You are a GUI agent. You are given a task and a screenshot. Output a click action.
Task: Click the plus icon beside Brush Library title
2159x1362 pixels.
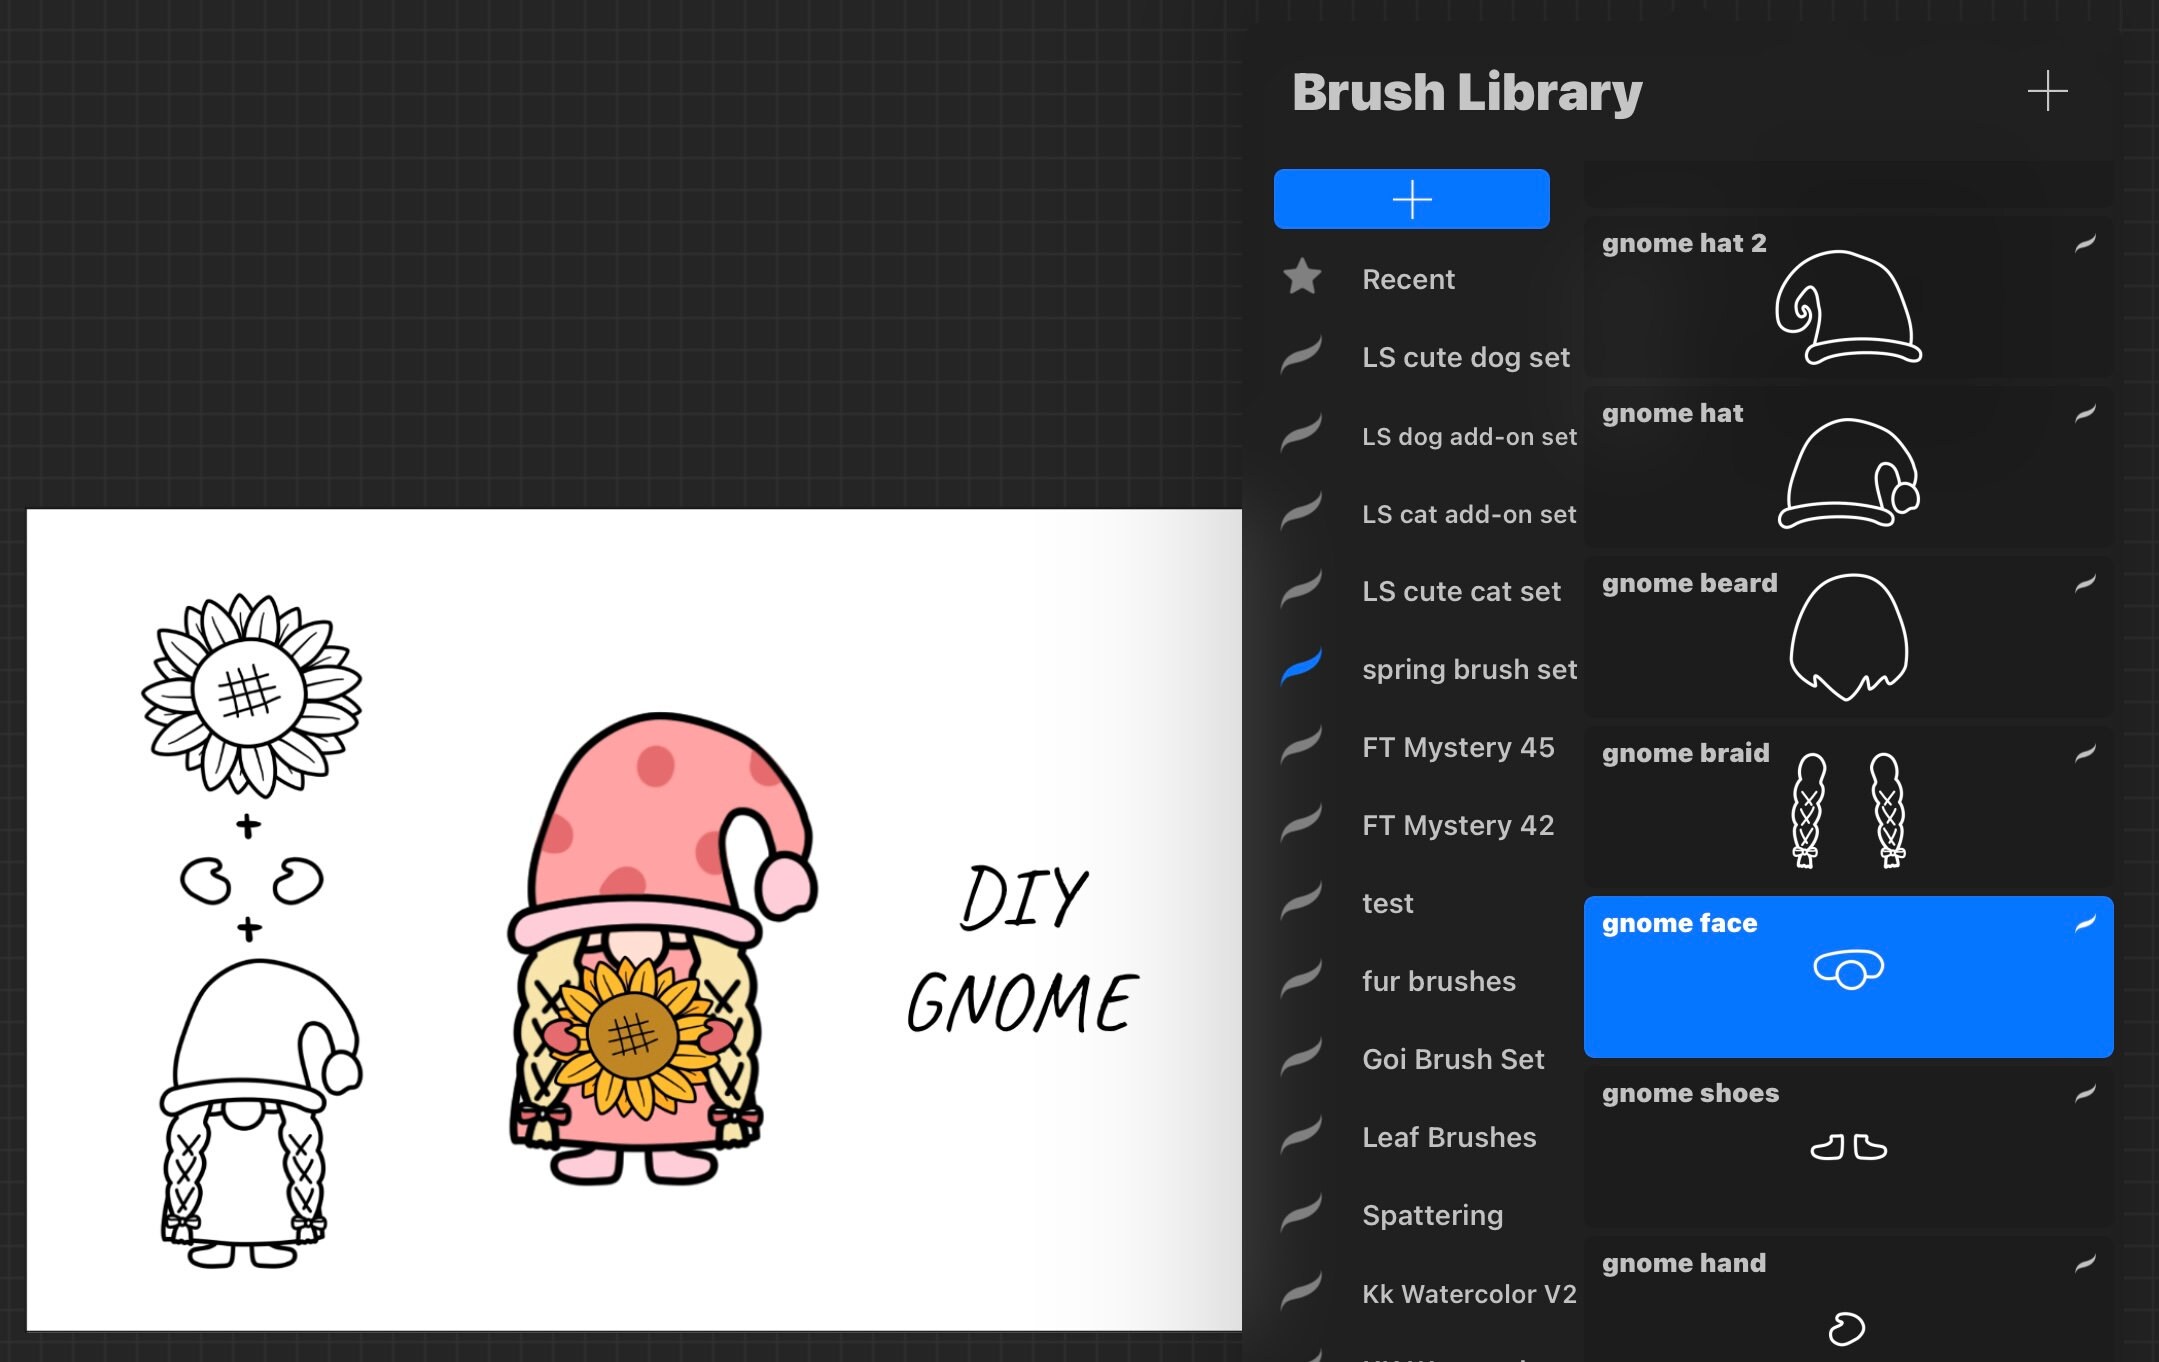(2047, 91)
